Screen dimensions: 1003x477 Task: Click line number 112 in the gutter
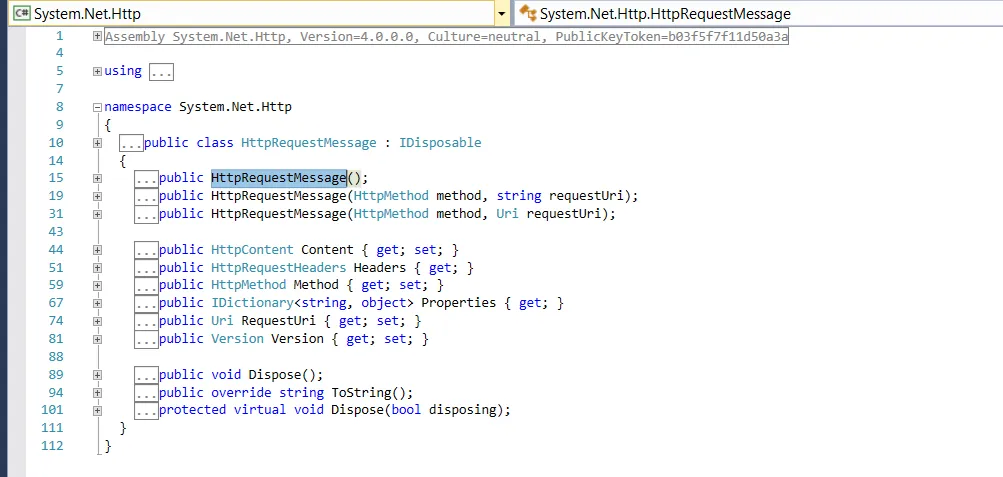click(x=52, y=445)
